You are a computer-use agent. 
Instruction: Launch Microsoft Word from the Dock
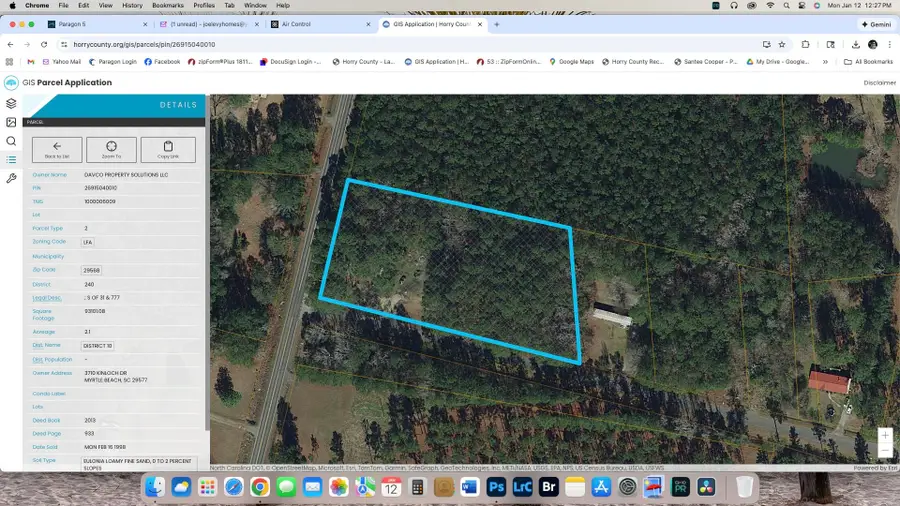pyautogui.click(x=470, y=487)
